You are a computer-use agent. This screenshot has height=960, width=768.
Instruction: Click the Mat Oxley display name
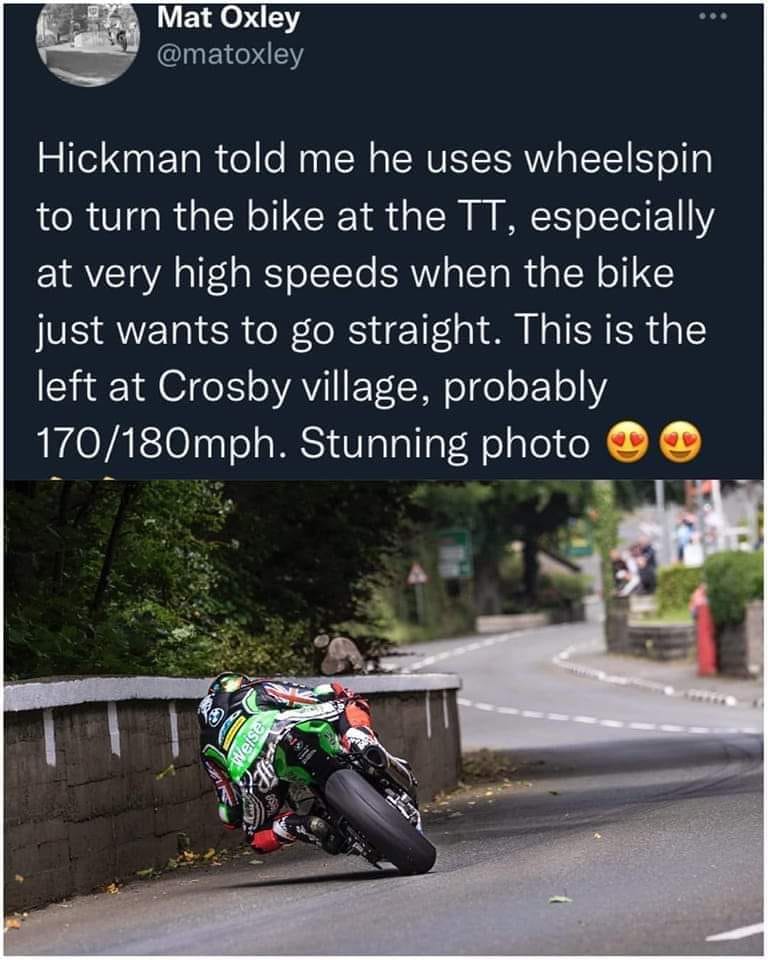click(x=228, y=18)
